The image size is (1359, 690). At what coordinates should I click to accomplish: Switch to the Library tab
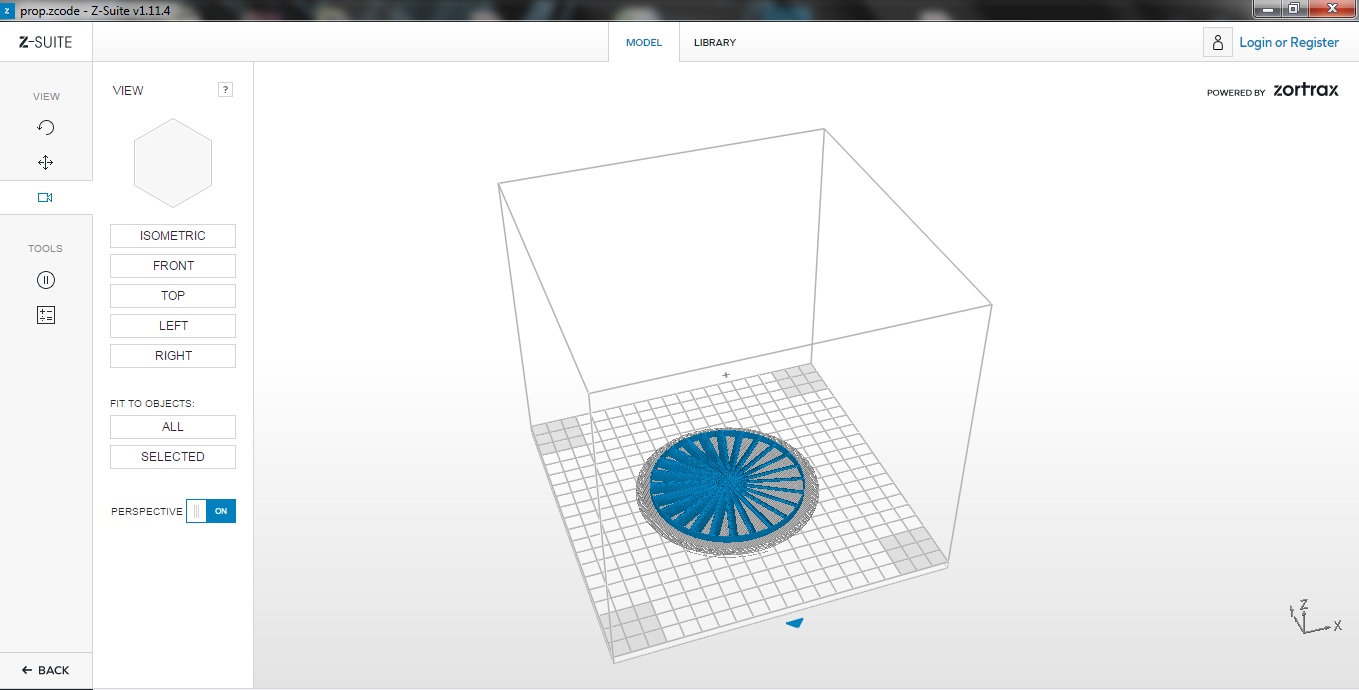coord(715,42)
